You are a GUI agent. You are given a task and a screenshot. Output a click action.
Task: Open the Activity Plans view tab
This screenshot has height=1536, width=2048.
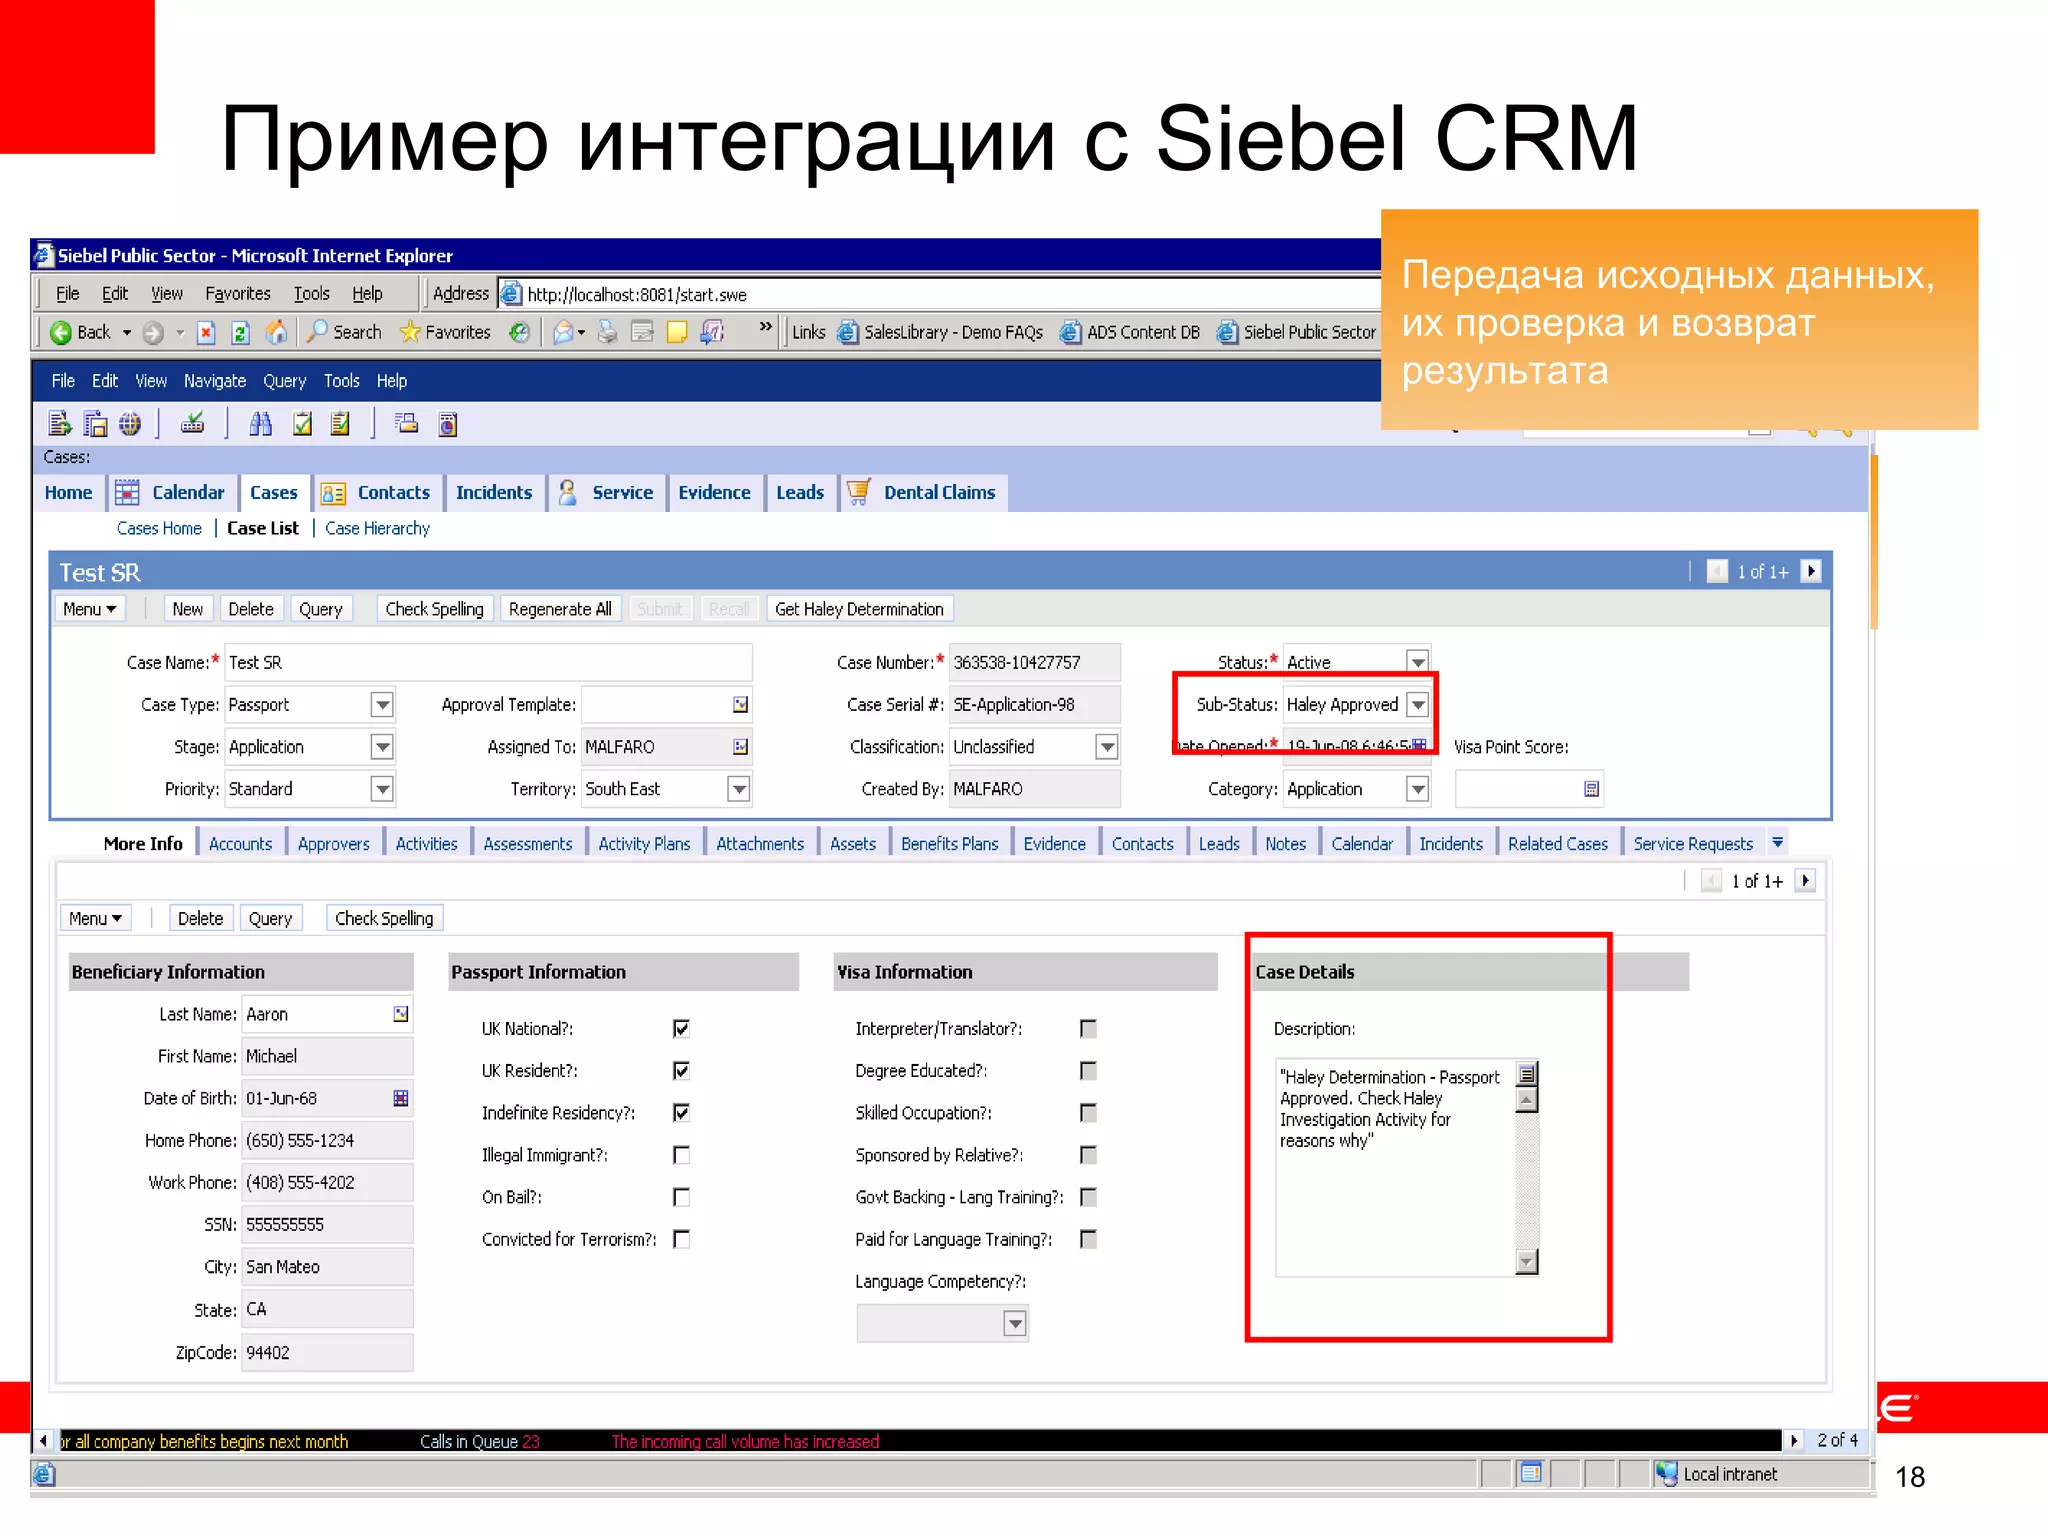[644, 844]
